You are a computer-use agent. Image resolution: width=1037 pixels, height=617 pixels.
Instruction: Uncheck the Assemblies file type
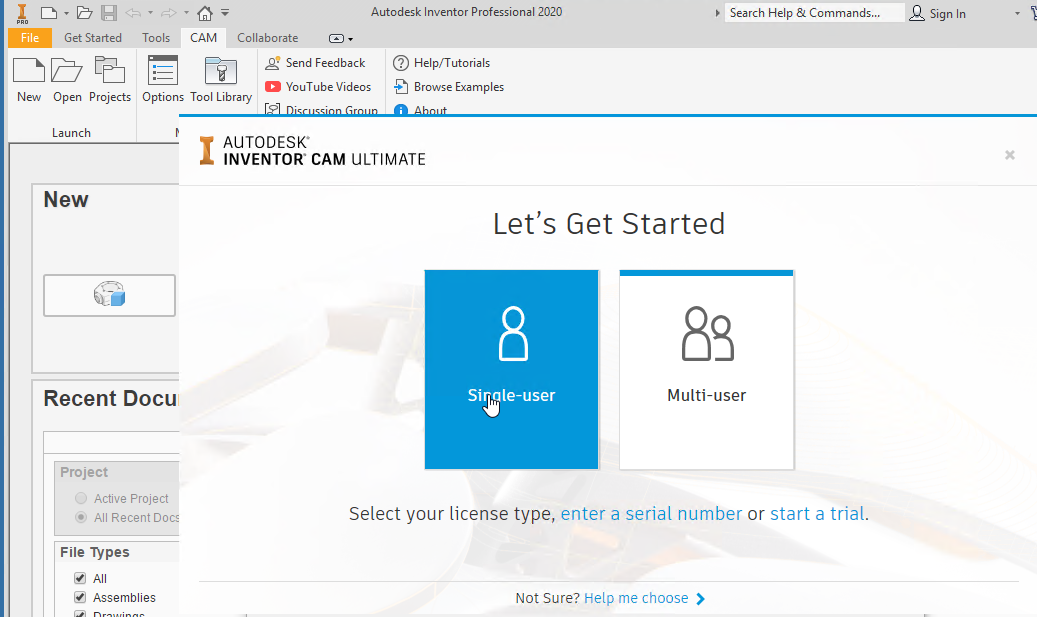click(79, 597)
